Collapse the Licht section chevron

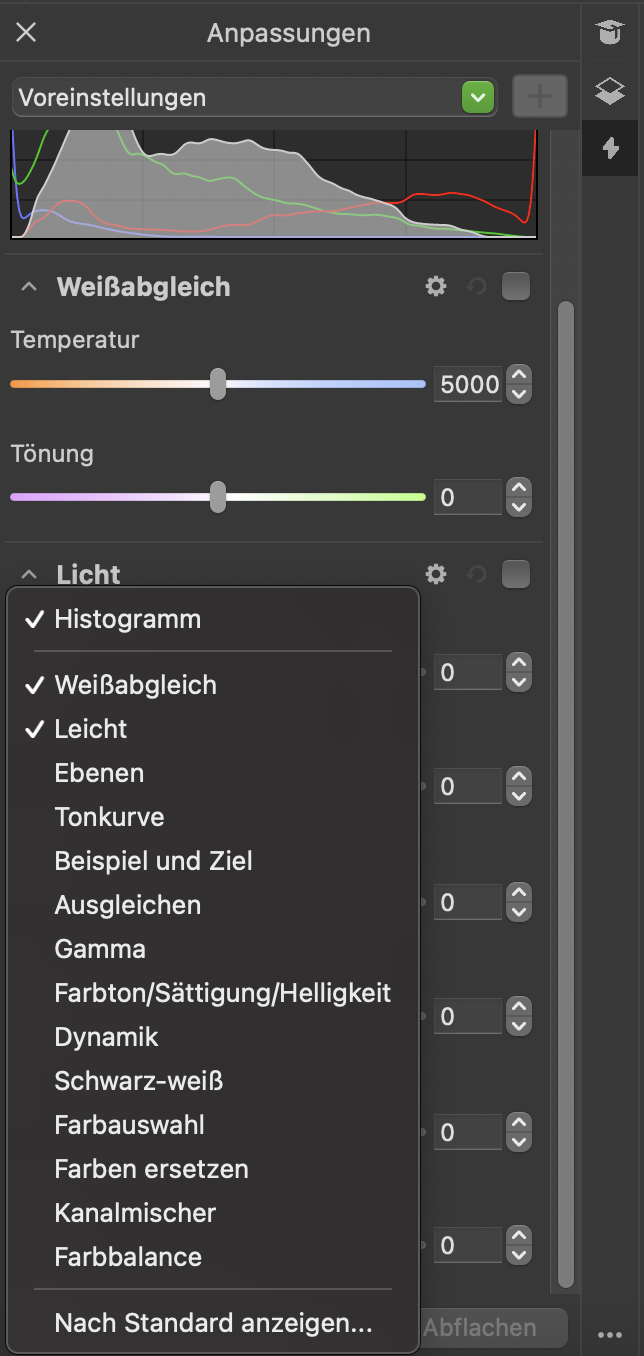point(29,574)
